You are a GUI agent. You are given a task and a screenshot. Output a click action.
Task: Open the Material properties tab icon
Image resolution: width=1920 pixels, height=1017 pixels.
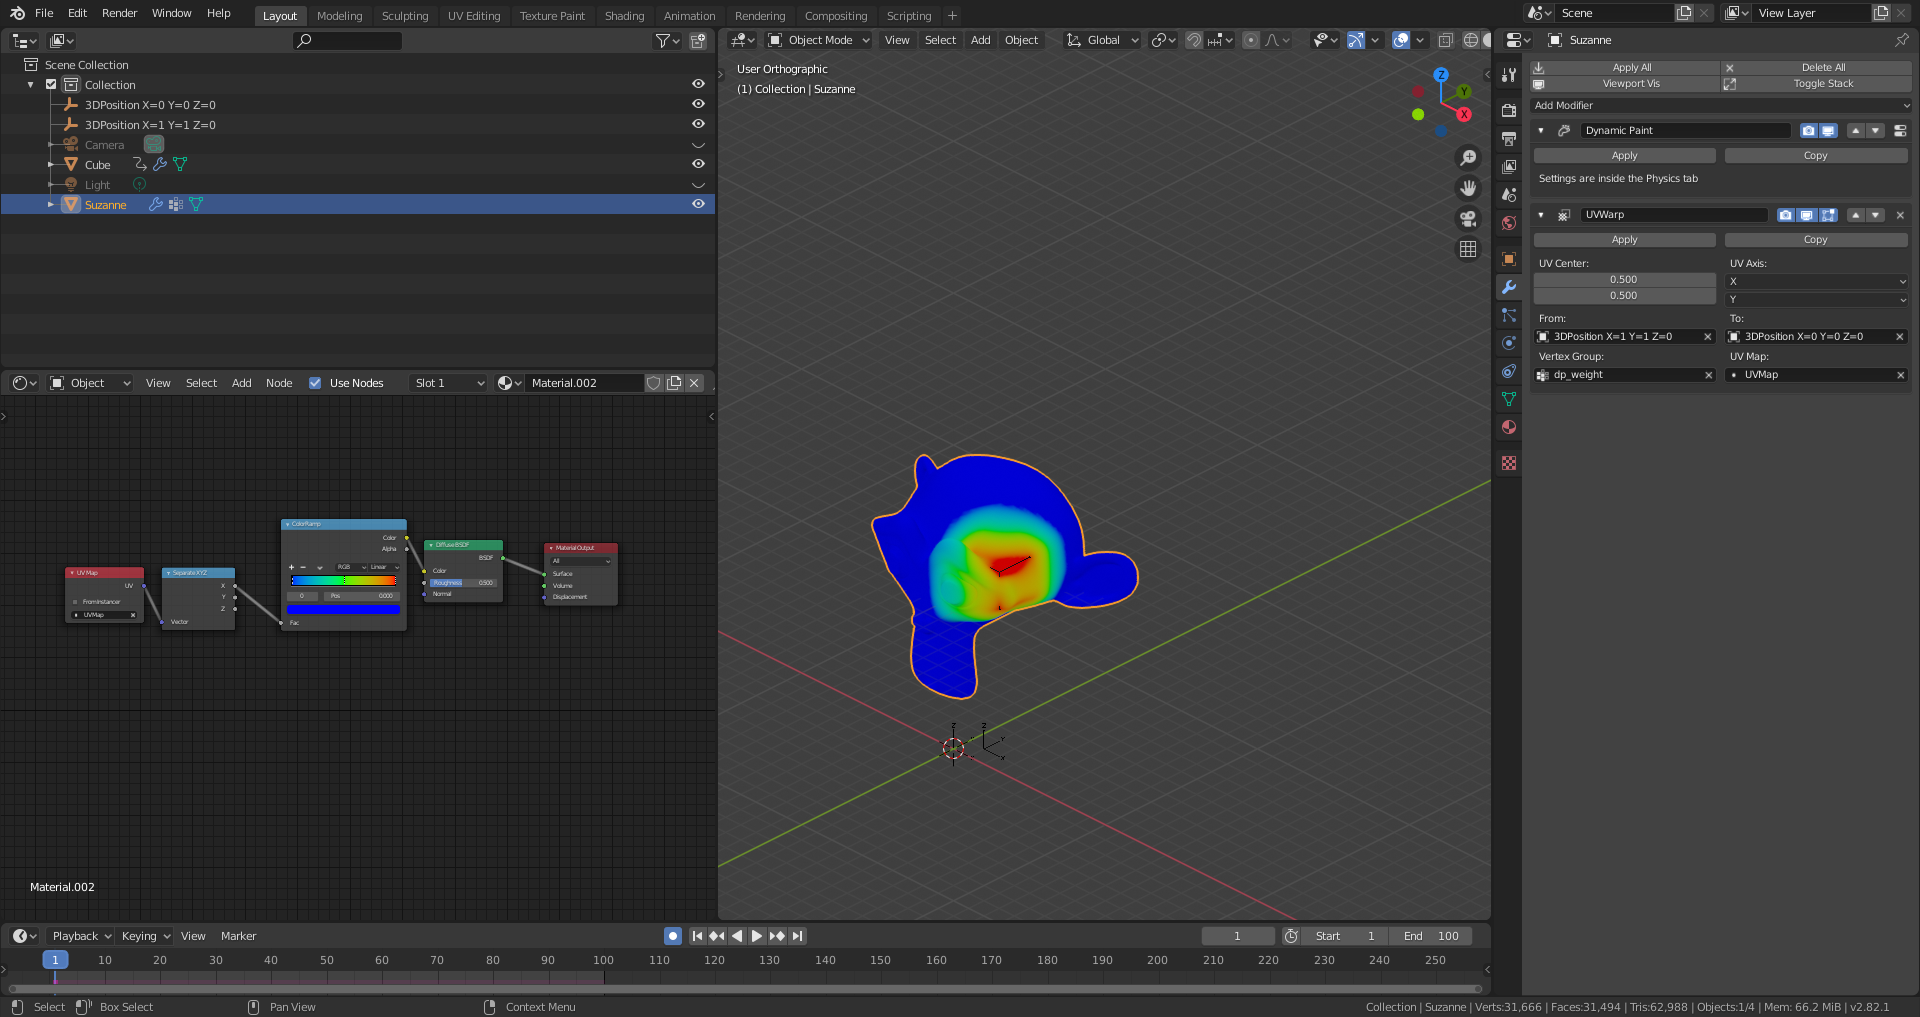pyautogui.click(x=1509, y=427)
